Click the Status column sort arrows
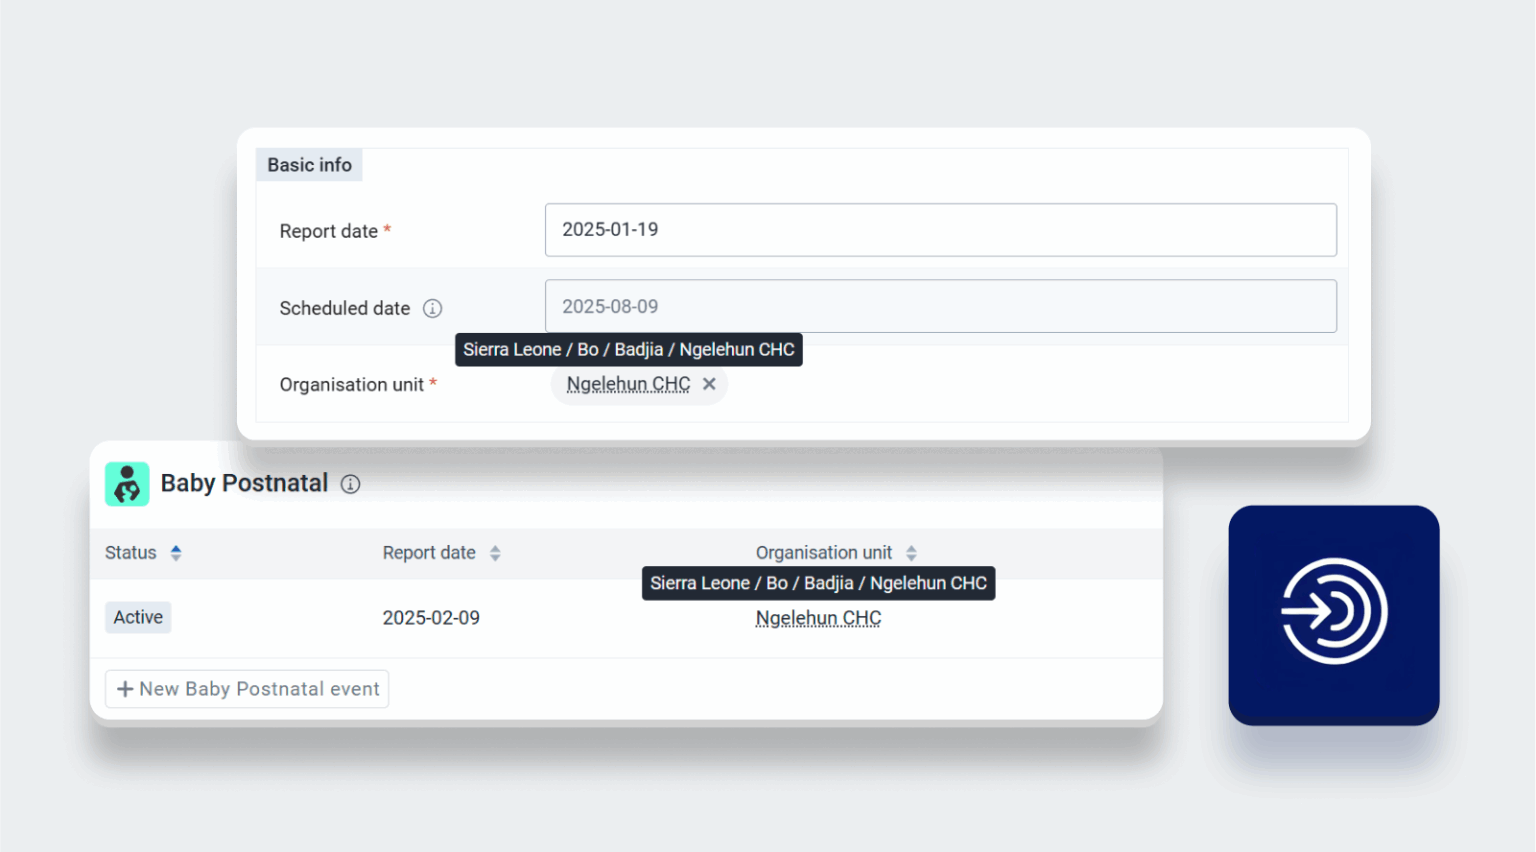The height and width of the screenshot is (852, 1536). (175, 552)
